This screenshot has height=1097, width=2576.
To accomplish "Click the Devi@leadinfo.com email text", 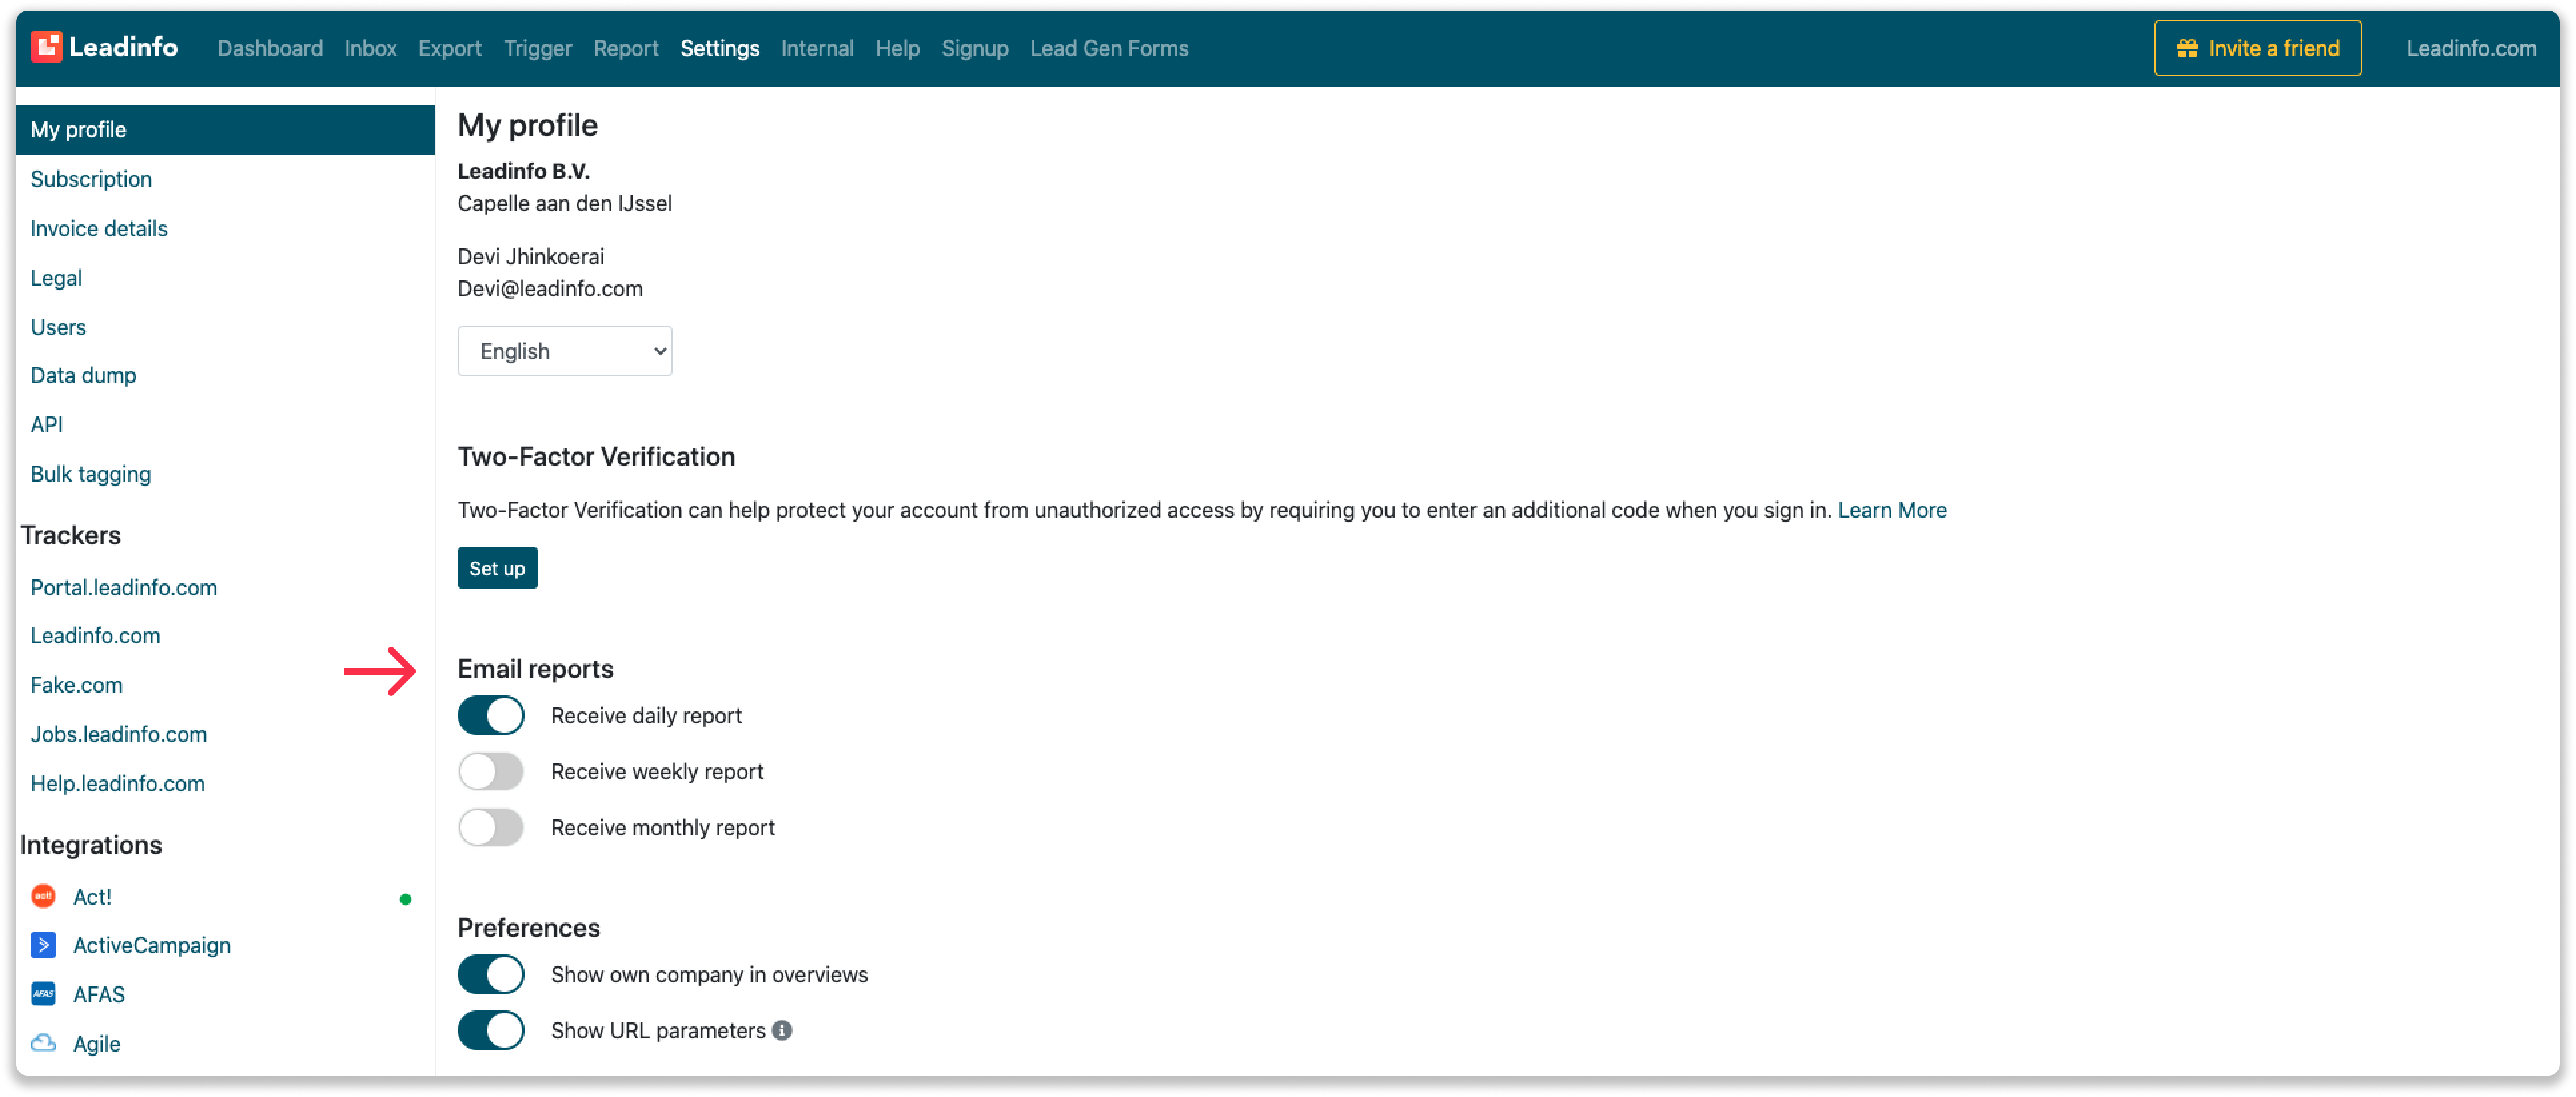I will click(550, 288).
